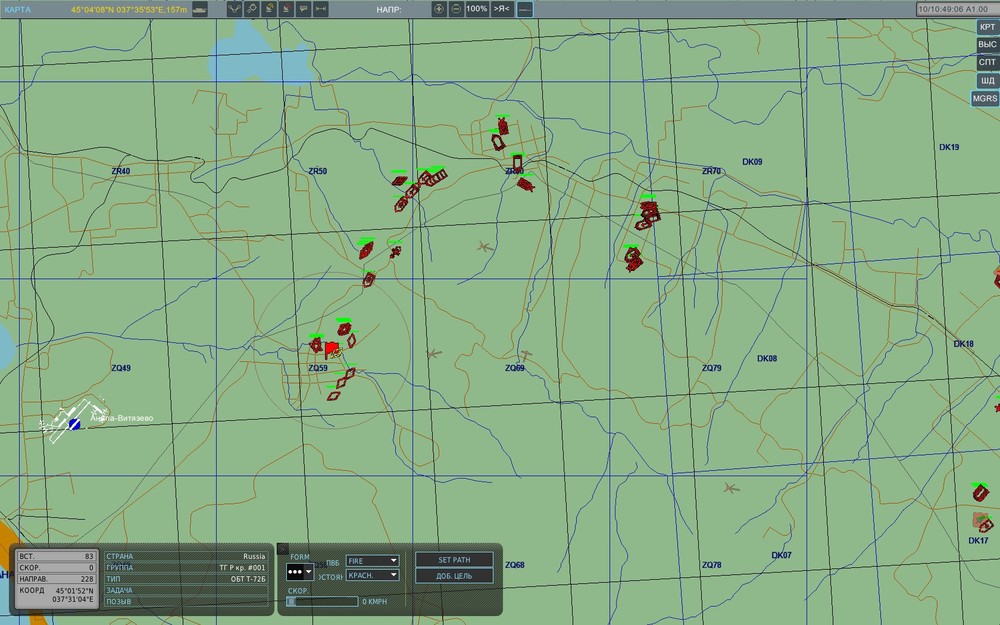
Task: Click the speech bubble message icon
Action: tap(304, 9)
